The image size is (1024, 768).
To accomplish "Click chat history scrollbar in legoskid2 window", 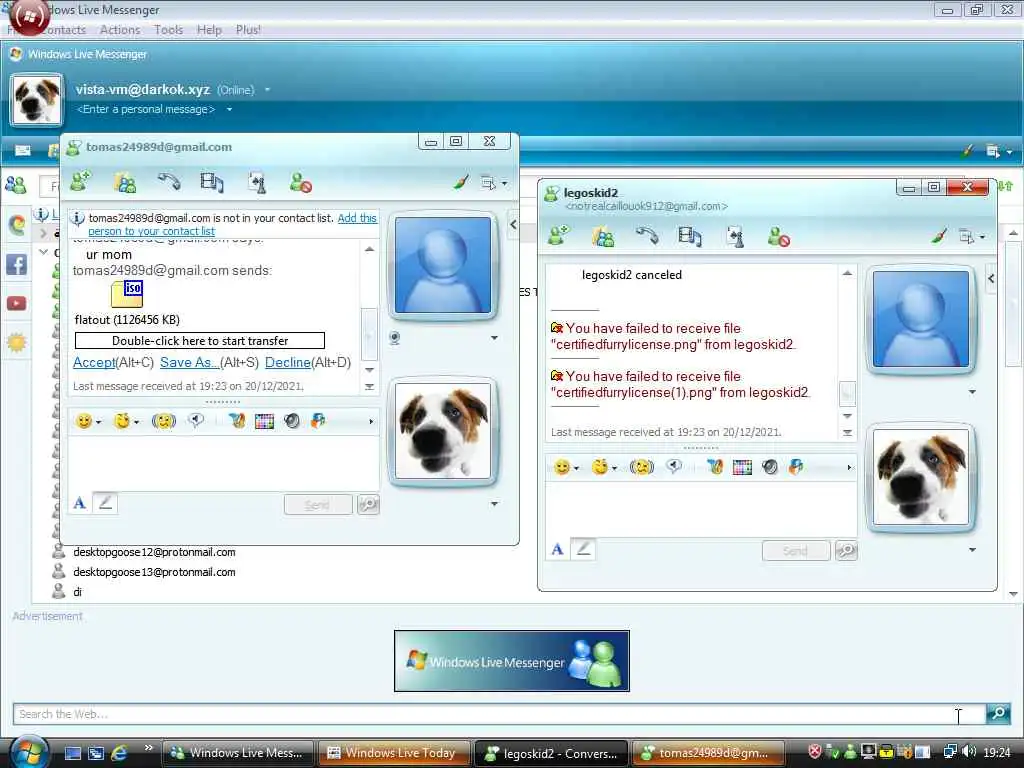I will [847, 394].
